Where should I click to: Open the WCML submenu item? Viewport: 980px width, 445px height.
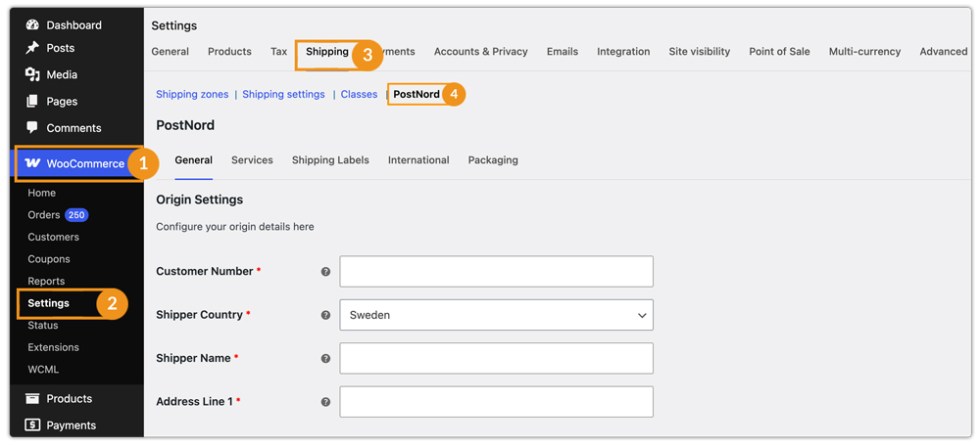pos(43,369)
